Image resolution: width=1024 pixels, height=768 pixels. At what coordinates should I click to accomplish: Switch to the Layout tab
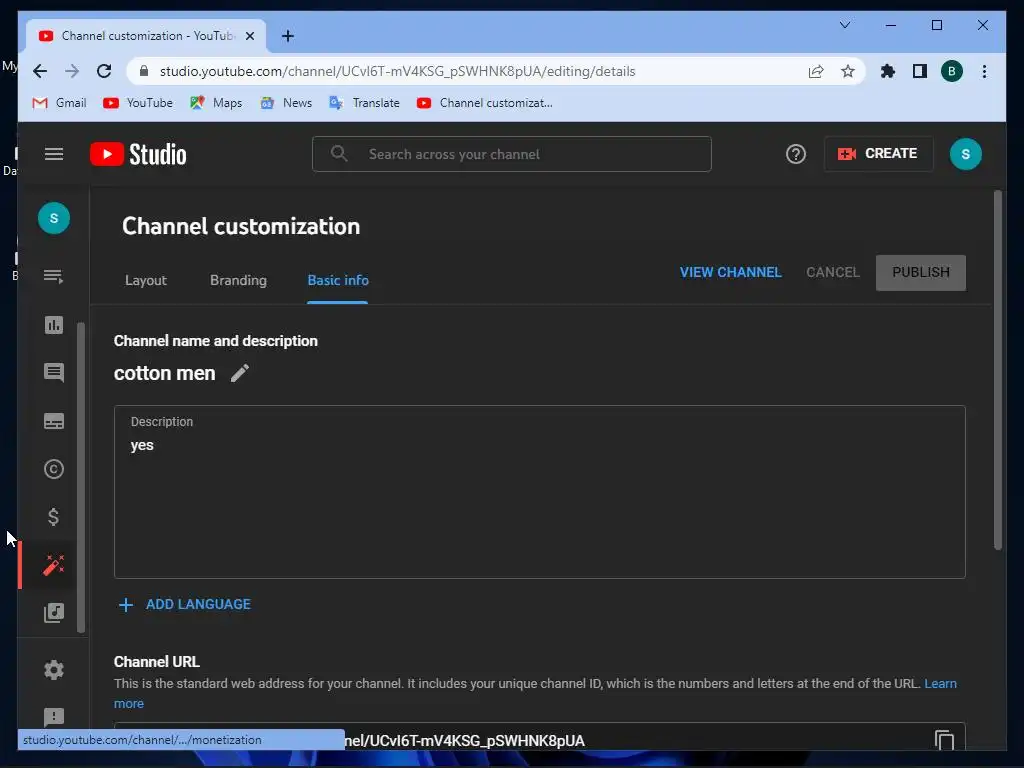point(146,280)
